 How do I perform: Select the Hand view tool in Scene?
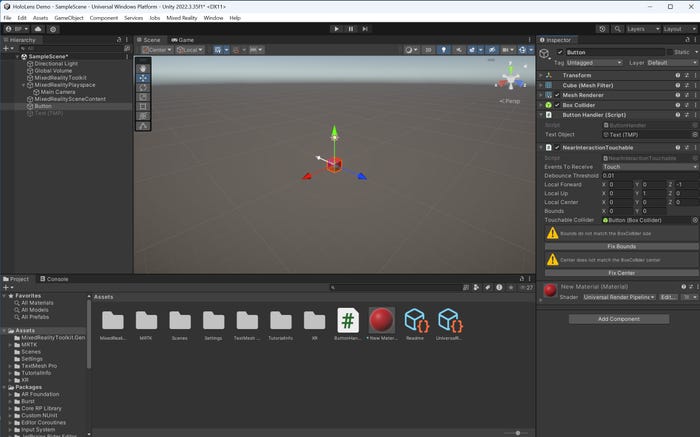pyautogui.click(x=143, y=69)
